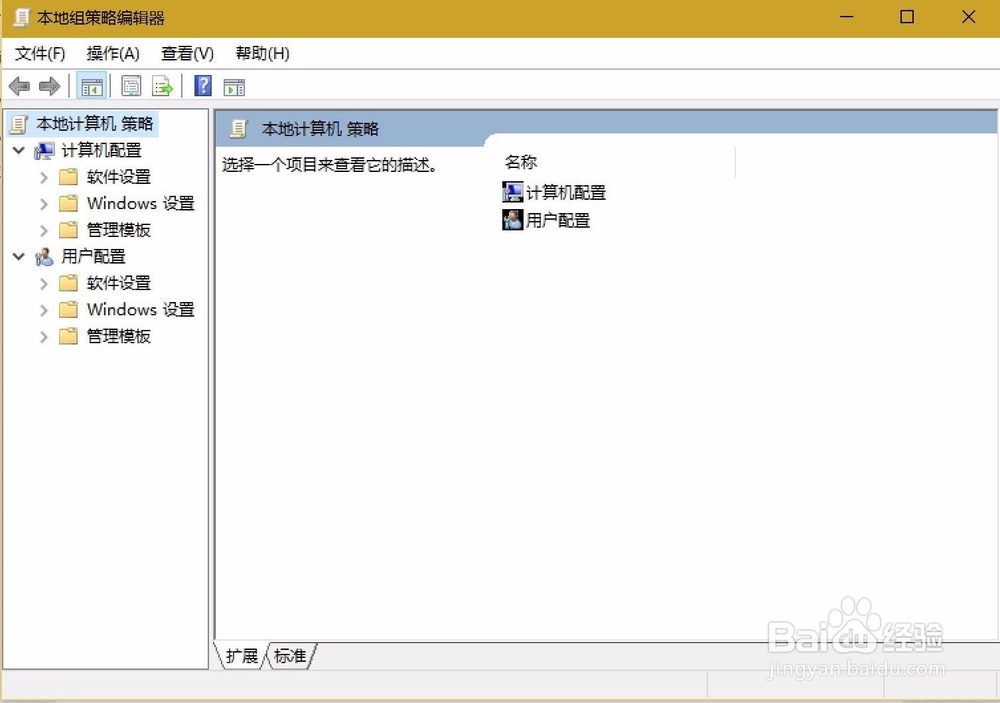Open the 操作(A) menu

113,54
